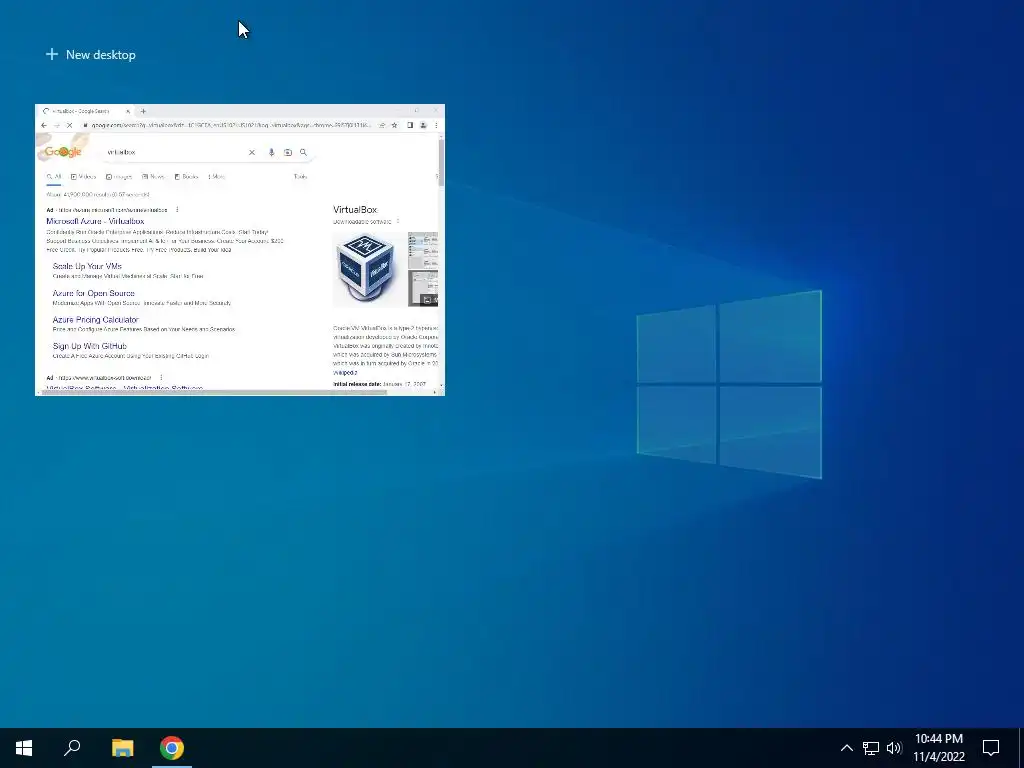Click the forward arrow in the Chrome preview
This screenshot has width=1024, height=768.
pyautogui.click(x=56, y=125)
